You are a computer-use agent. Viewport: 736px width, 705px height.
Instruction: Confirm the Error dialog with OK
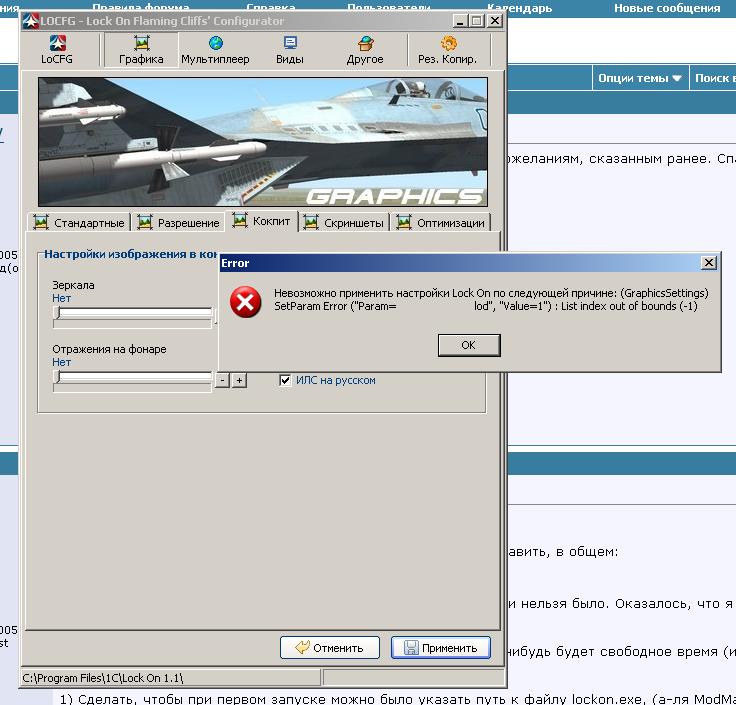pos(469,345)
